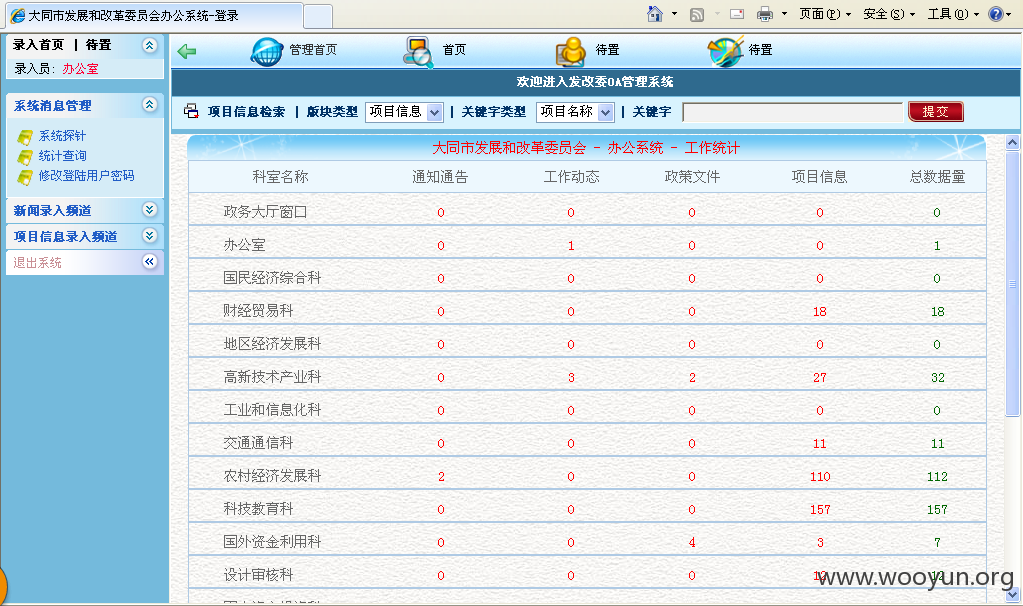This screenshot has height=606, width=1023.
Task: Open the home button dropdown arrow
Action: 674,14
